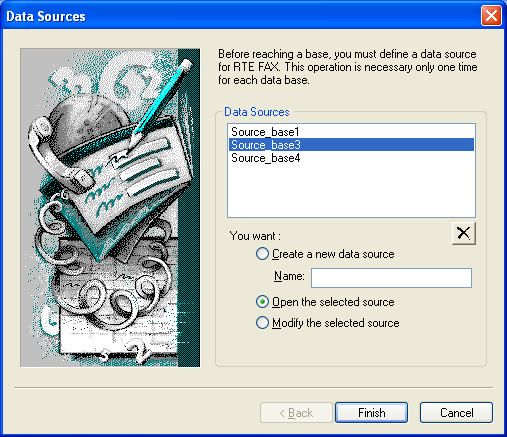Click the greyed-out Back button

296,413
